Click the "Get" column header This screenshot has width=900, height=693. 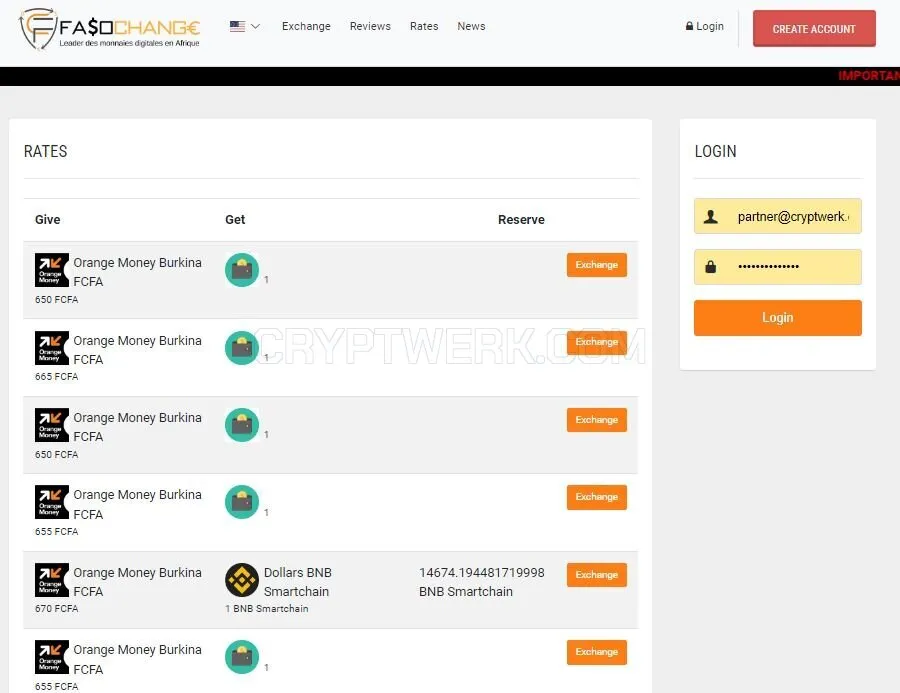click(x=235, y=220)
